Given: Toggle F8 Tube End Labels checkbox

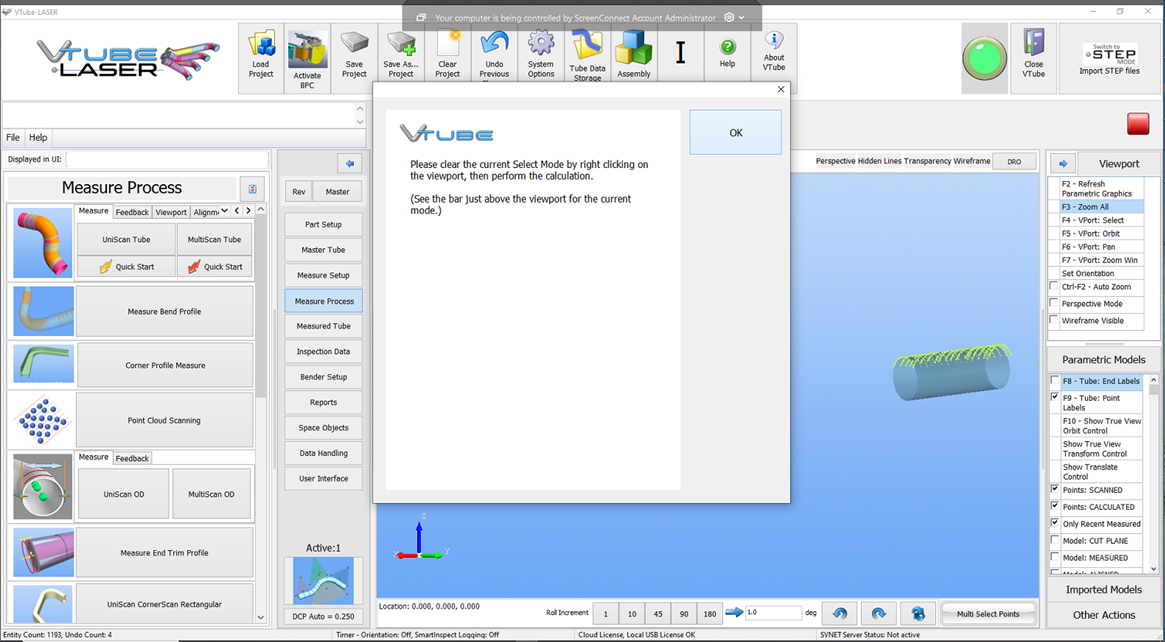Looking at the screenshot, I should 1054,380.
